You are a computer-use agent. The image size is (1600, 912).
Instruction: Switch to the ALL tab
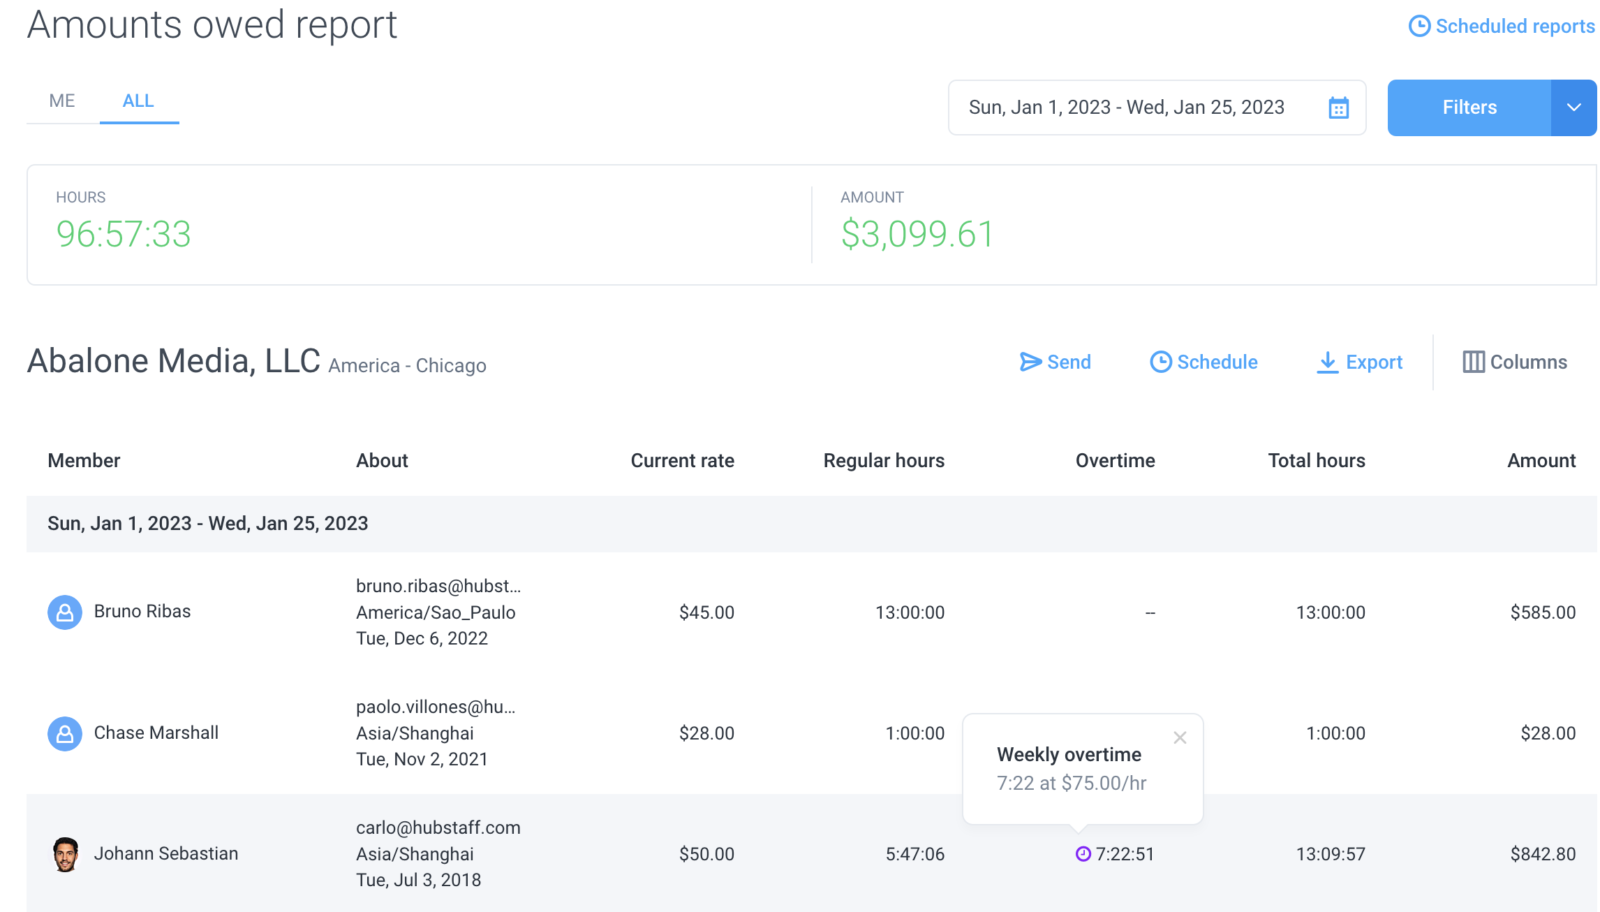coord(138,101)
